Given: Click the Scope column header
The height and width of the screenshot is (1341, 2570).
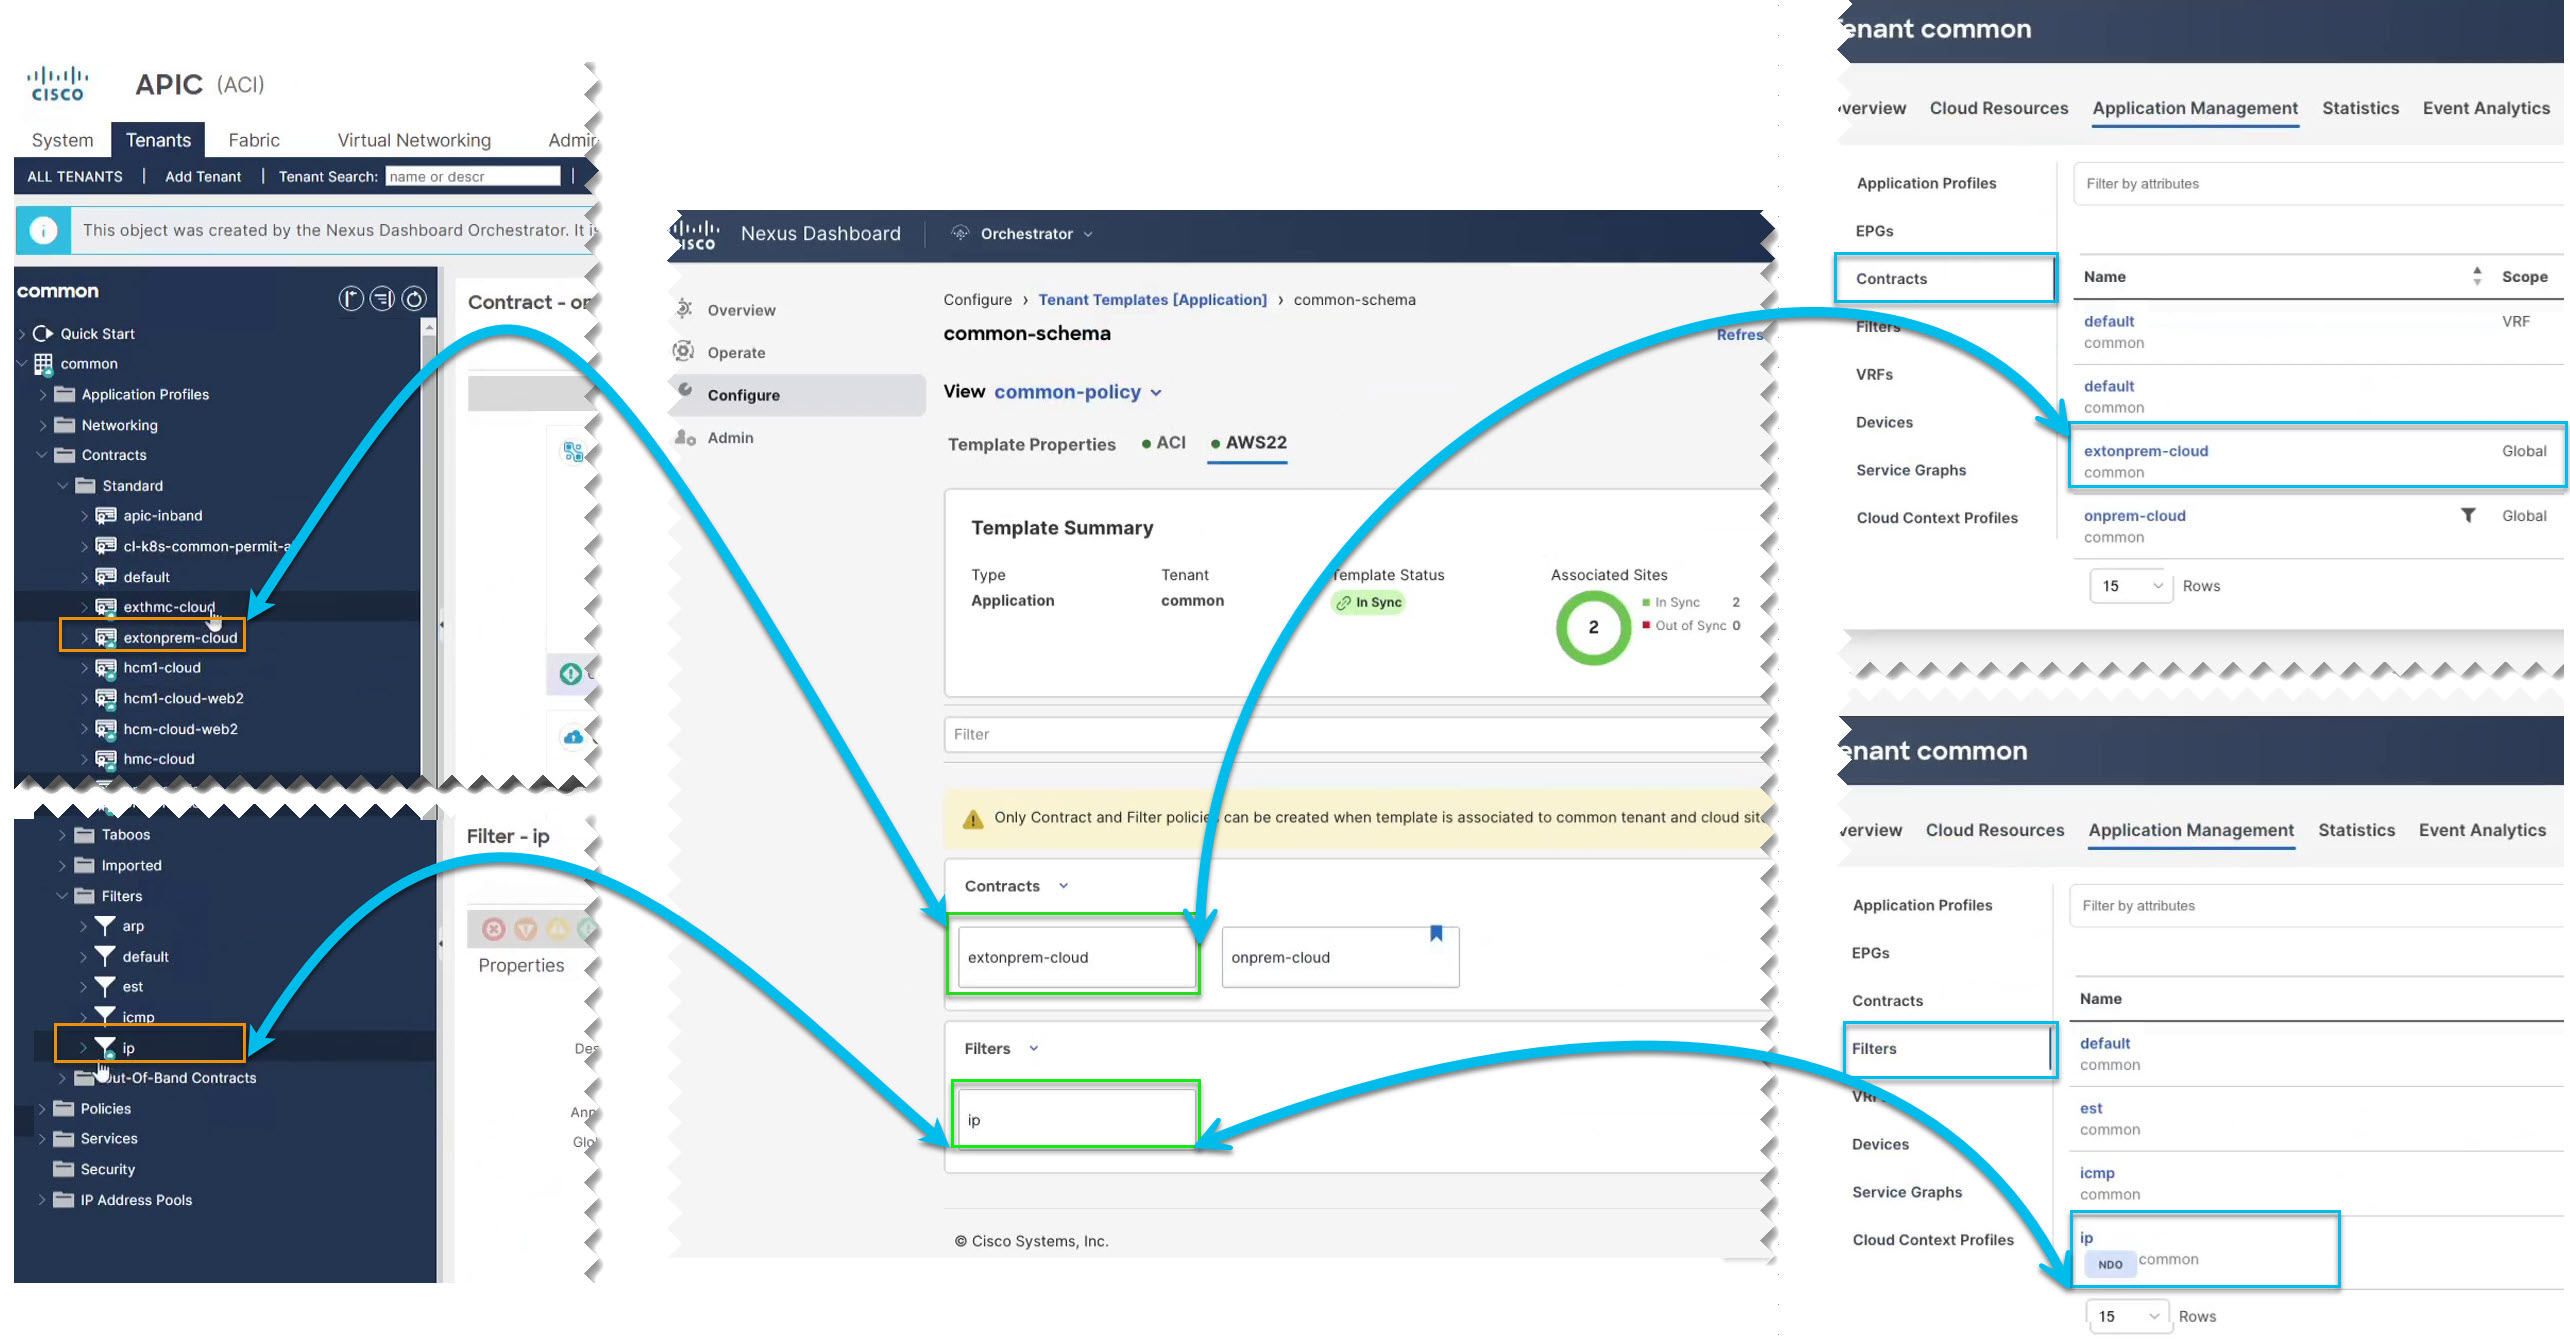Looking at the screenshot, I should point(2524,276).
